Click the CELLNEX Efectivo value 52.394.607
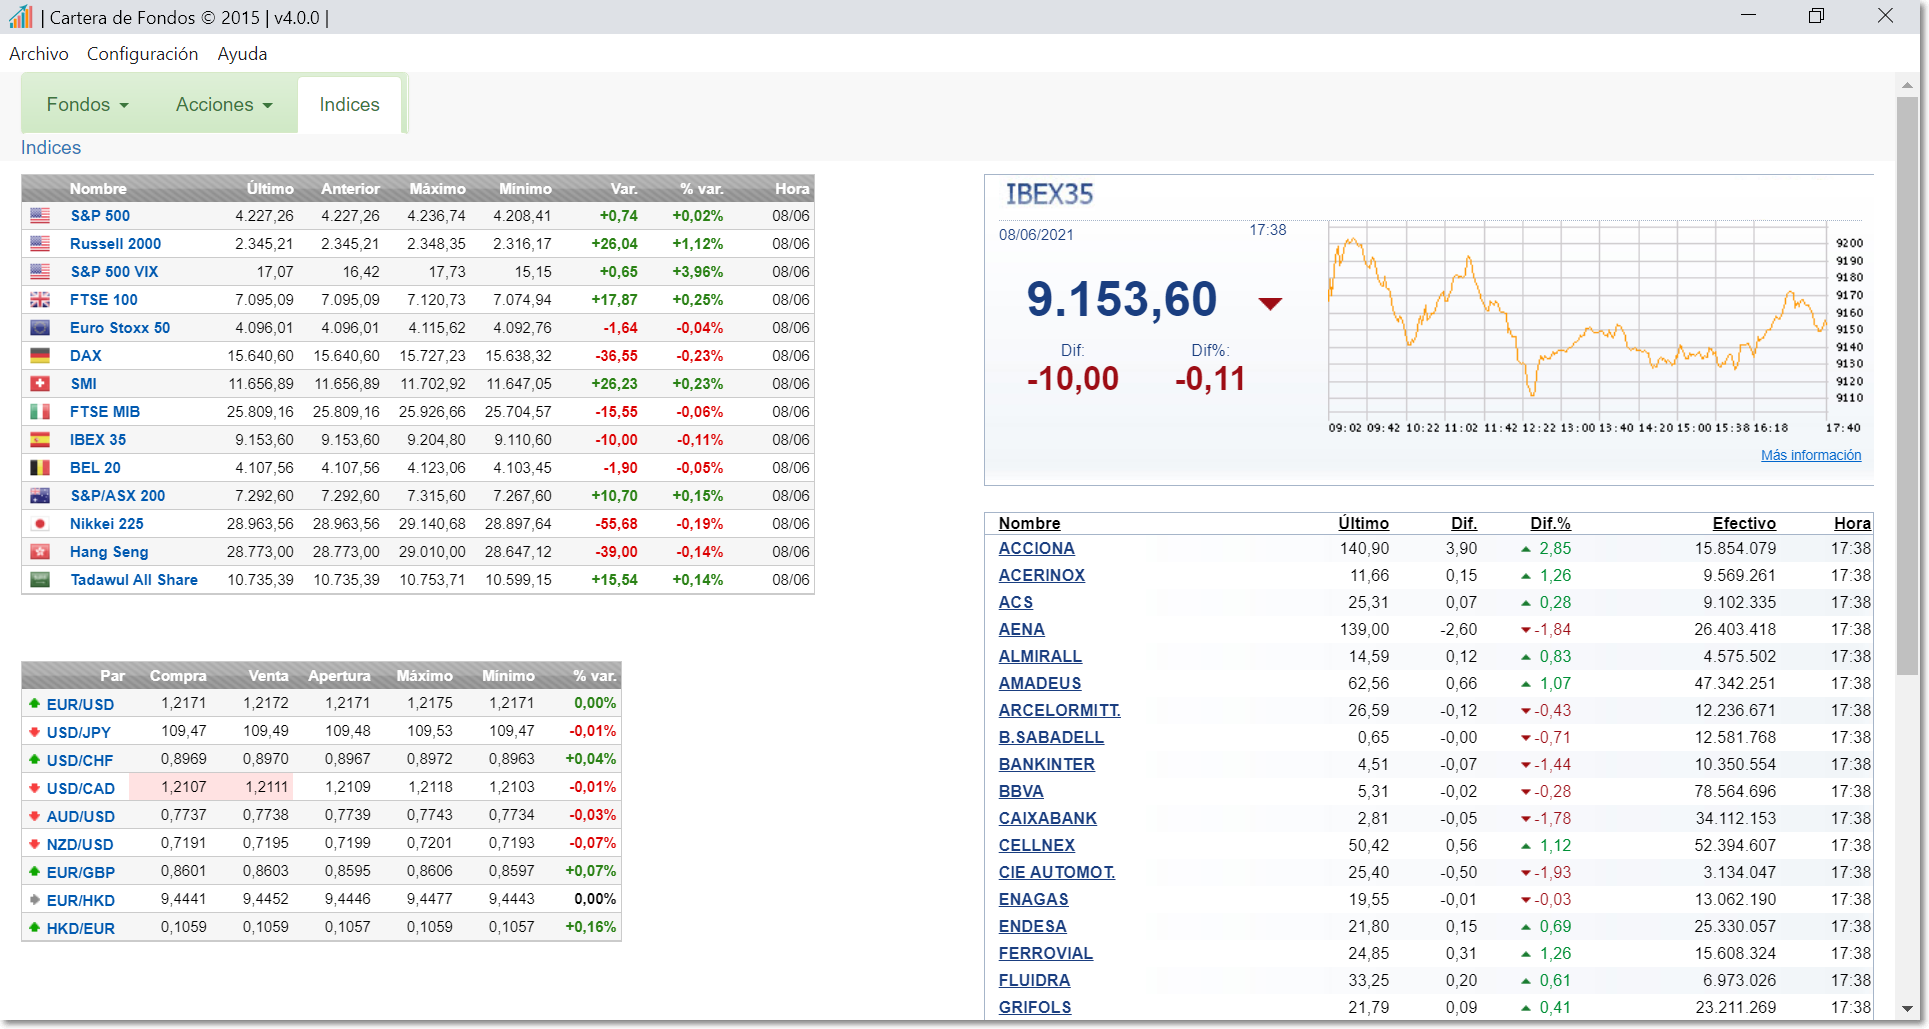Image resolution: width=1929 pixels, height=1029 pixels. [x=1735, y=846]
